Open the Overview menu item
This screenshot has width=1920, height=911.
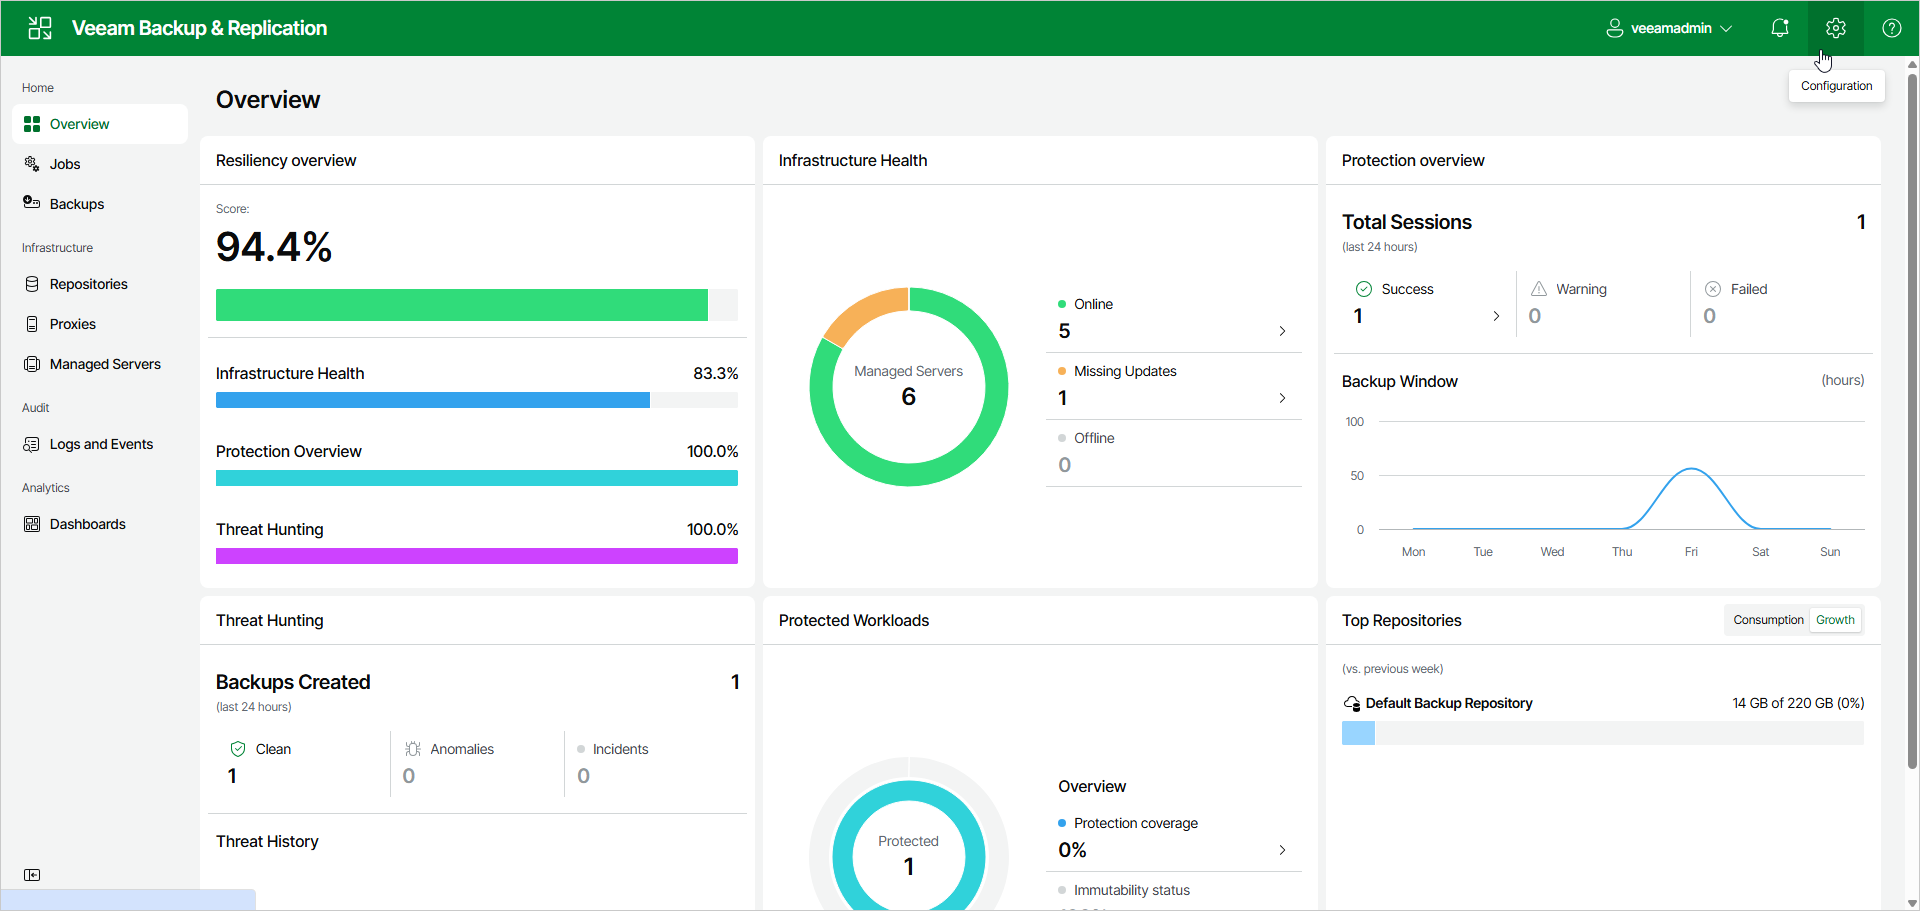[100, 124]
